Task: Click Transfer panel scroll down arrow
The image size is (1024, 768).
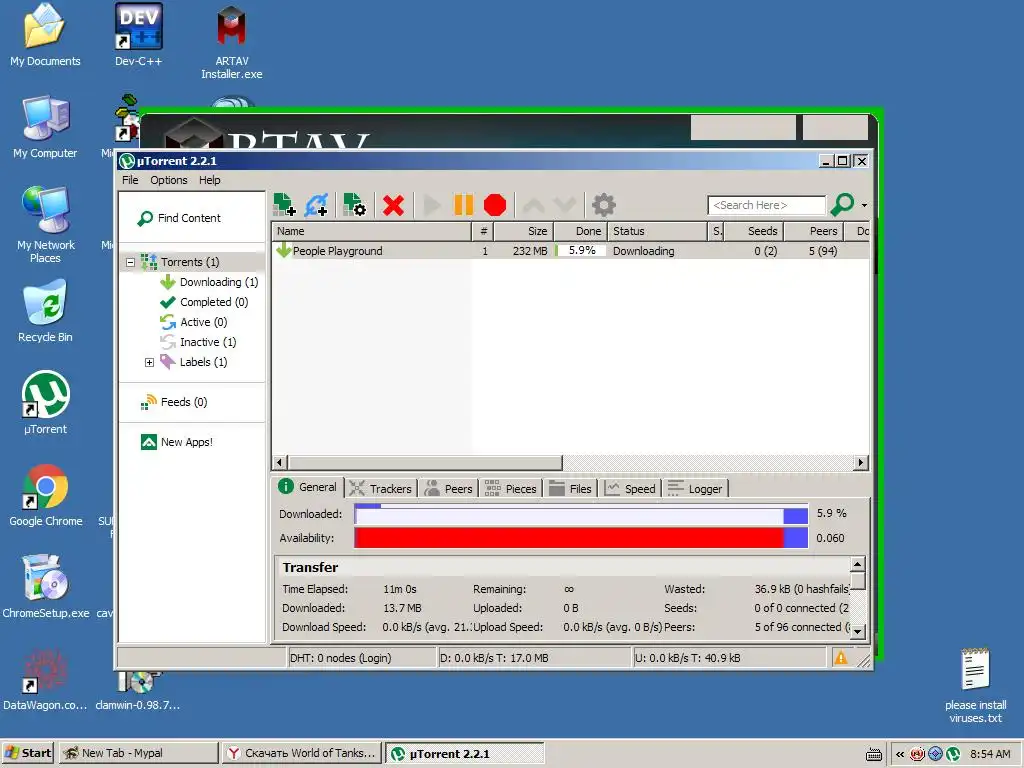Action: tap(858, 632)
